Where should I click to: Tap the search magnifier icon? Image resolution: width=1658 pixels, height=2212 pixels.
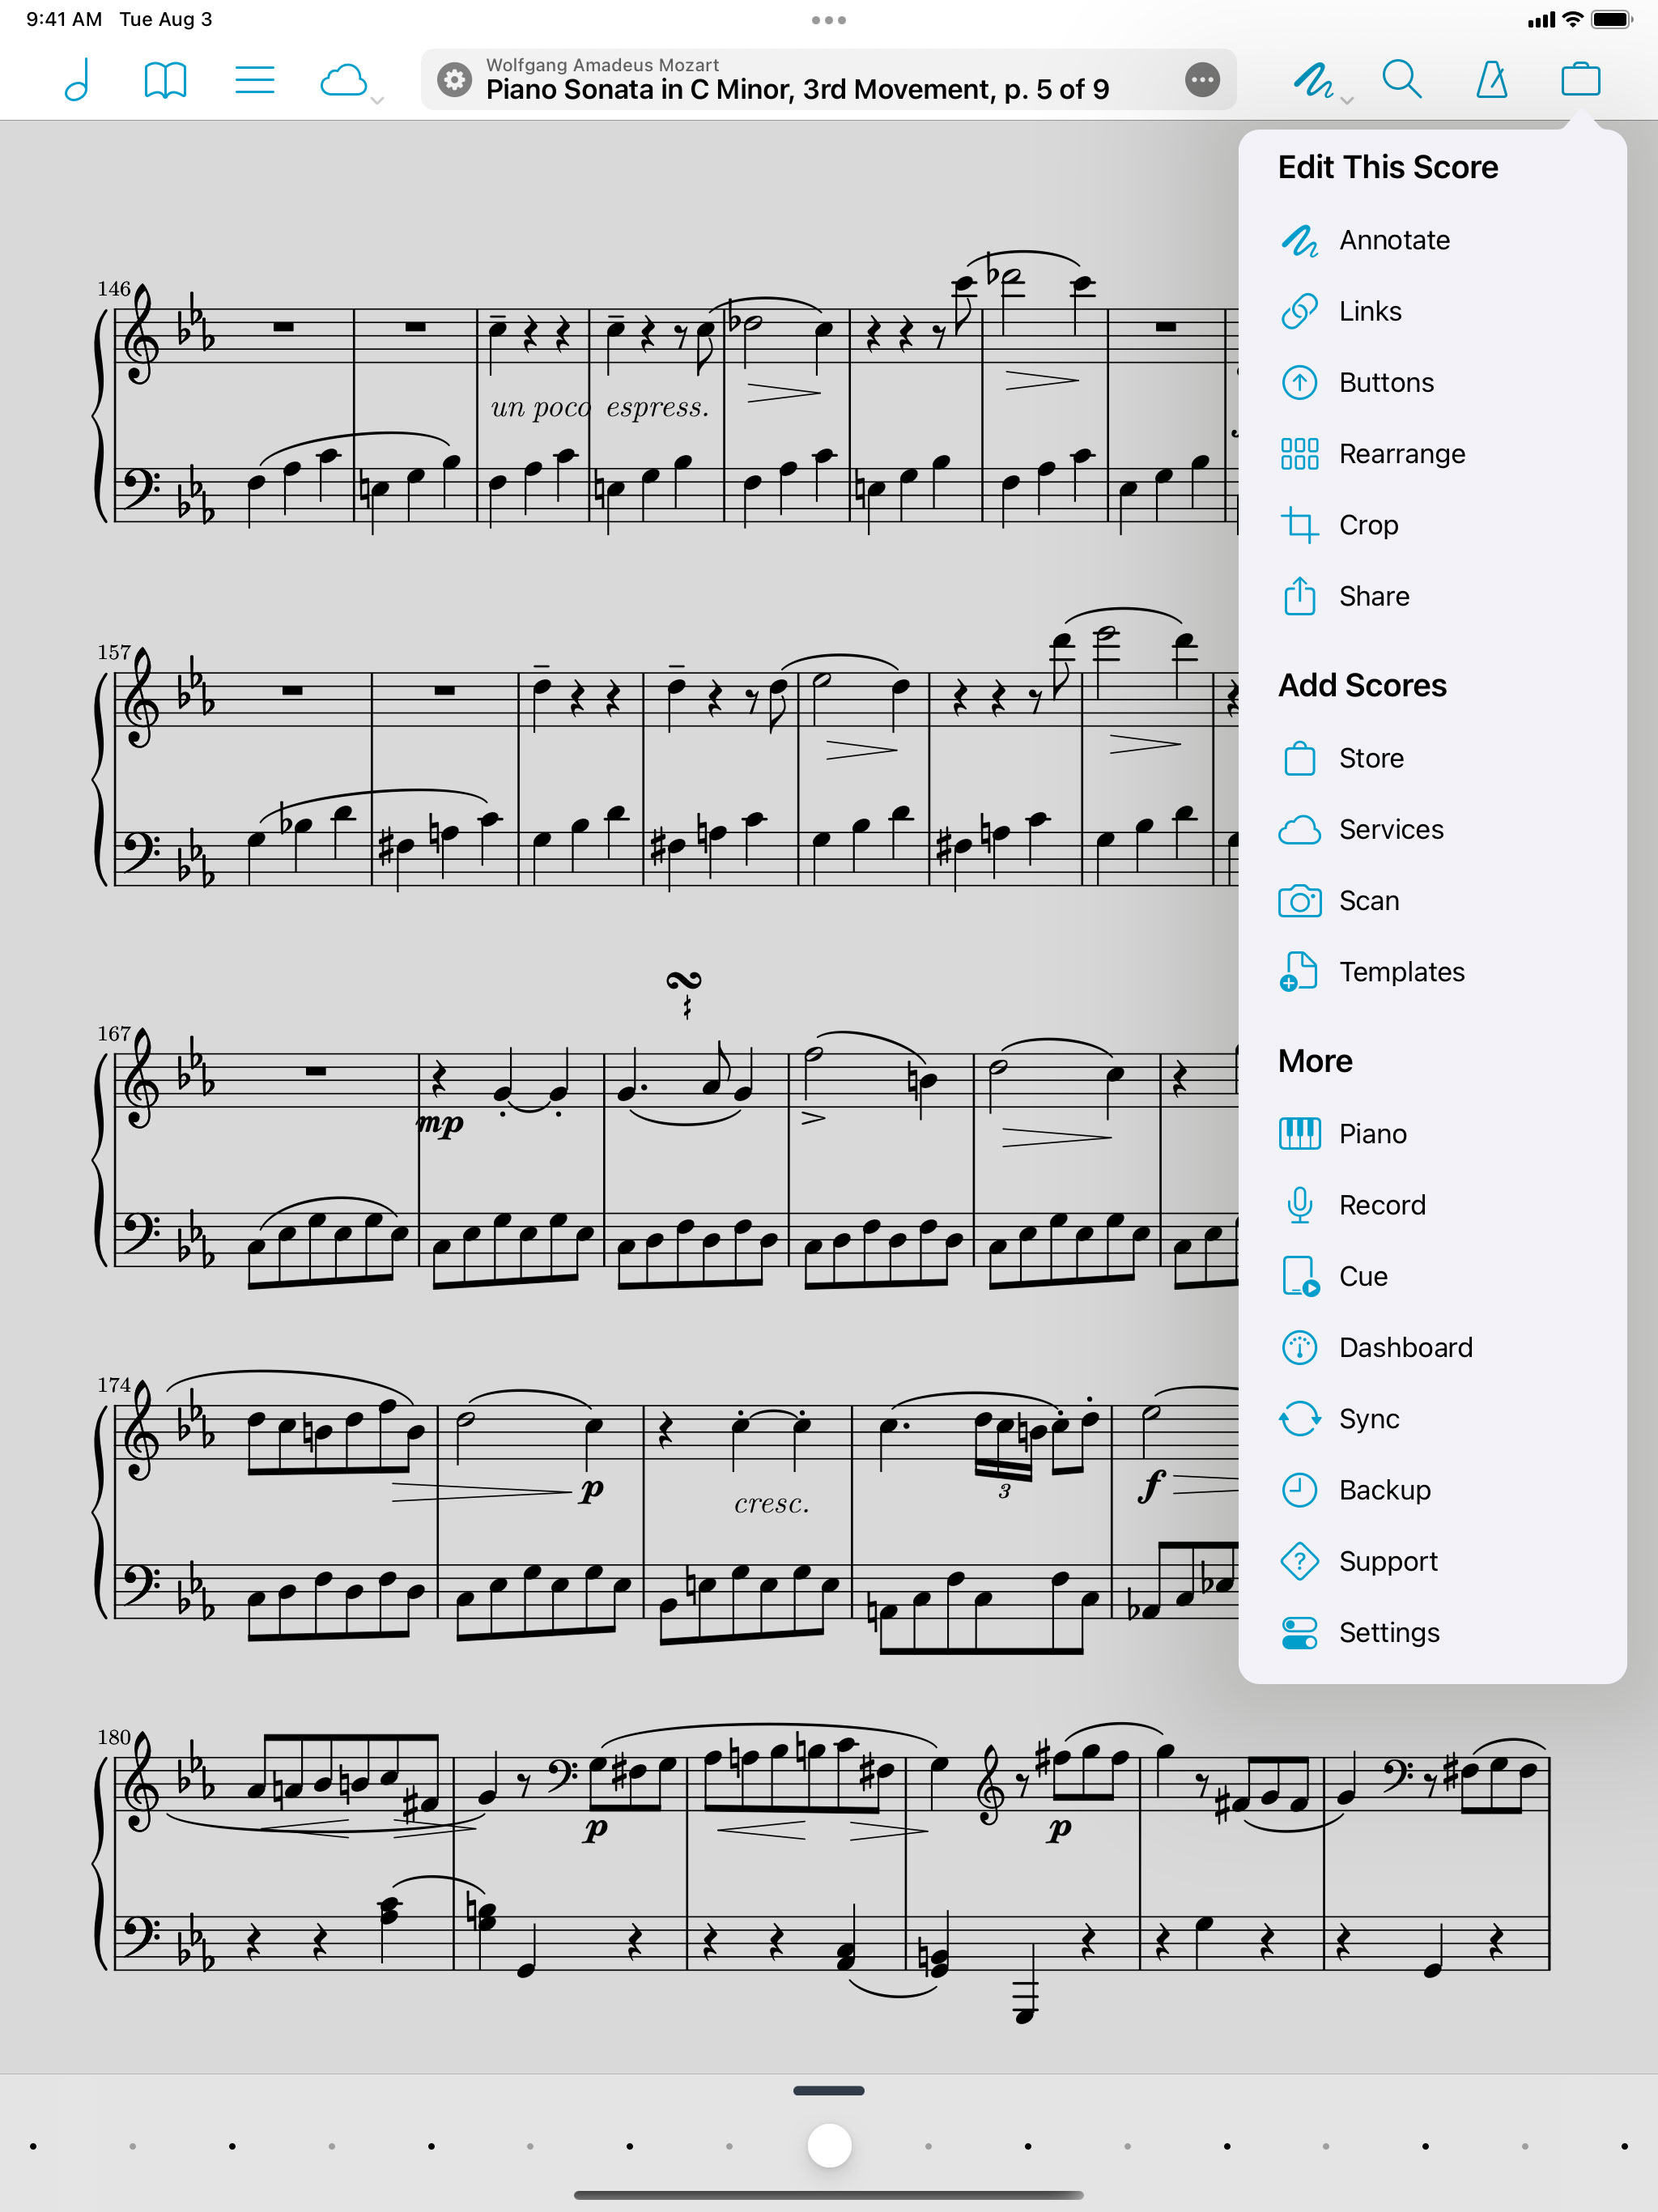point(1401,80)
